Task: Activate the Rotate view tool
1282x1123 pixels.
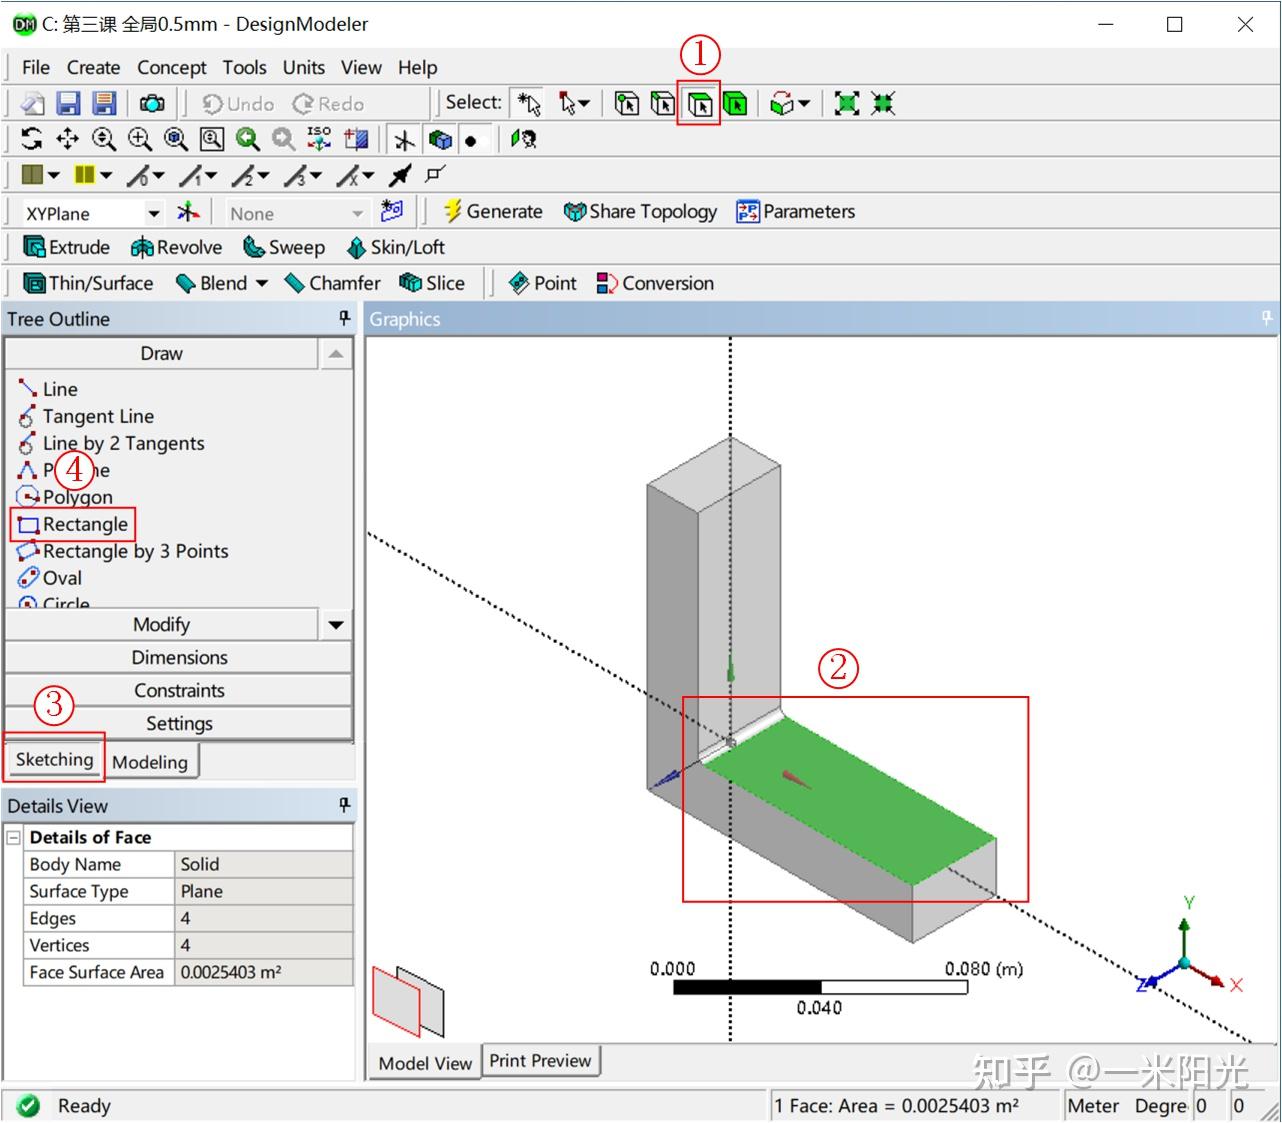Action: (x=30, y=139)
